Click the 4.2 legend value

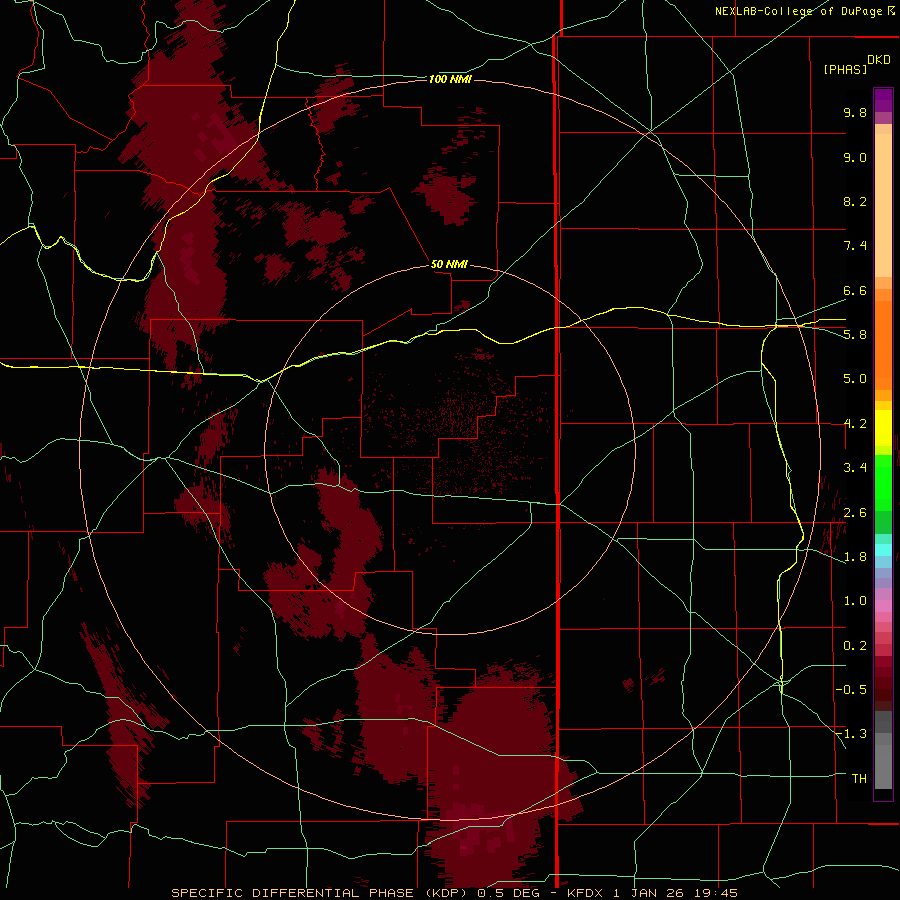[x=855, y=424]
